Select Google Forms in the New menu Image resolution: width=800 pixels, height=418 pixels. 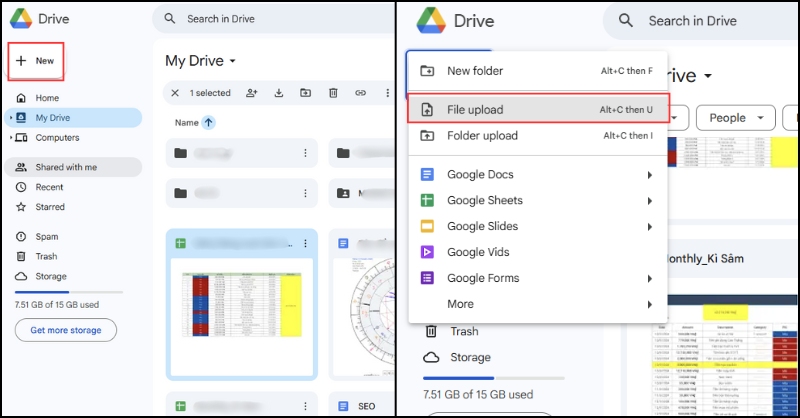point(538,278)
